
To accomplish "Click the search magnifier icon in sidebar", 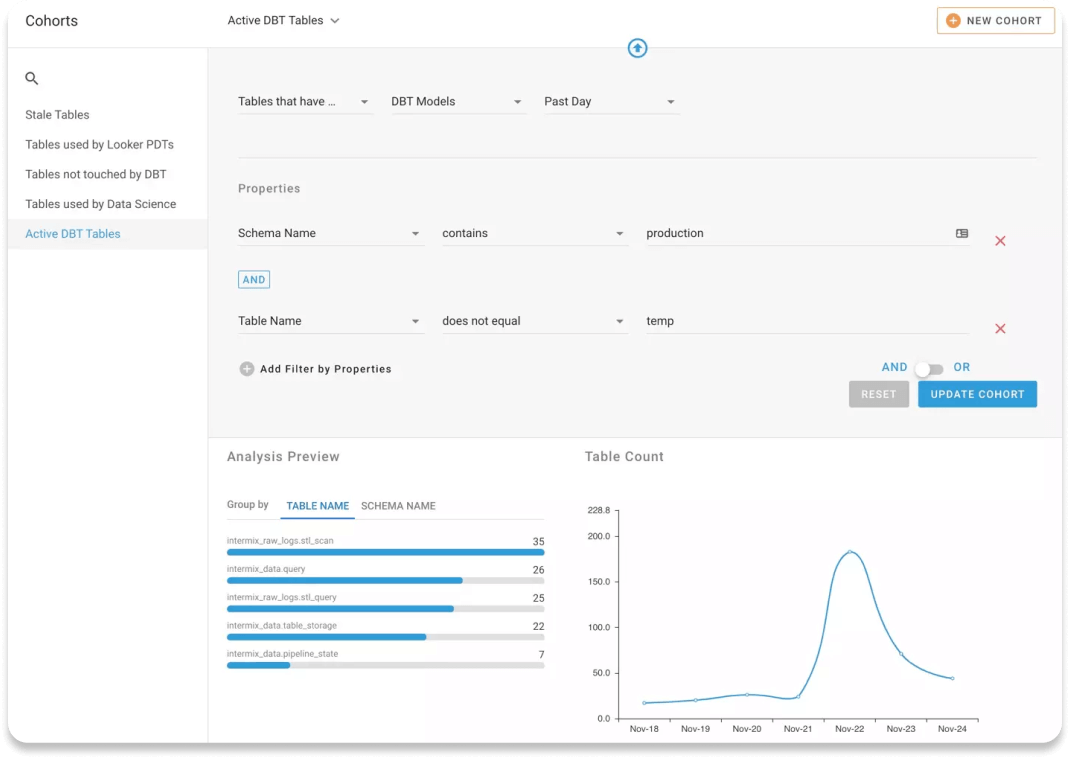I will pyautogui.click(x=32, y=78).
